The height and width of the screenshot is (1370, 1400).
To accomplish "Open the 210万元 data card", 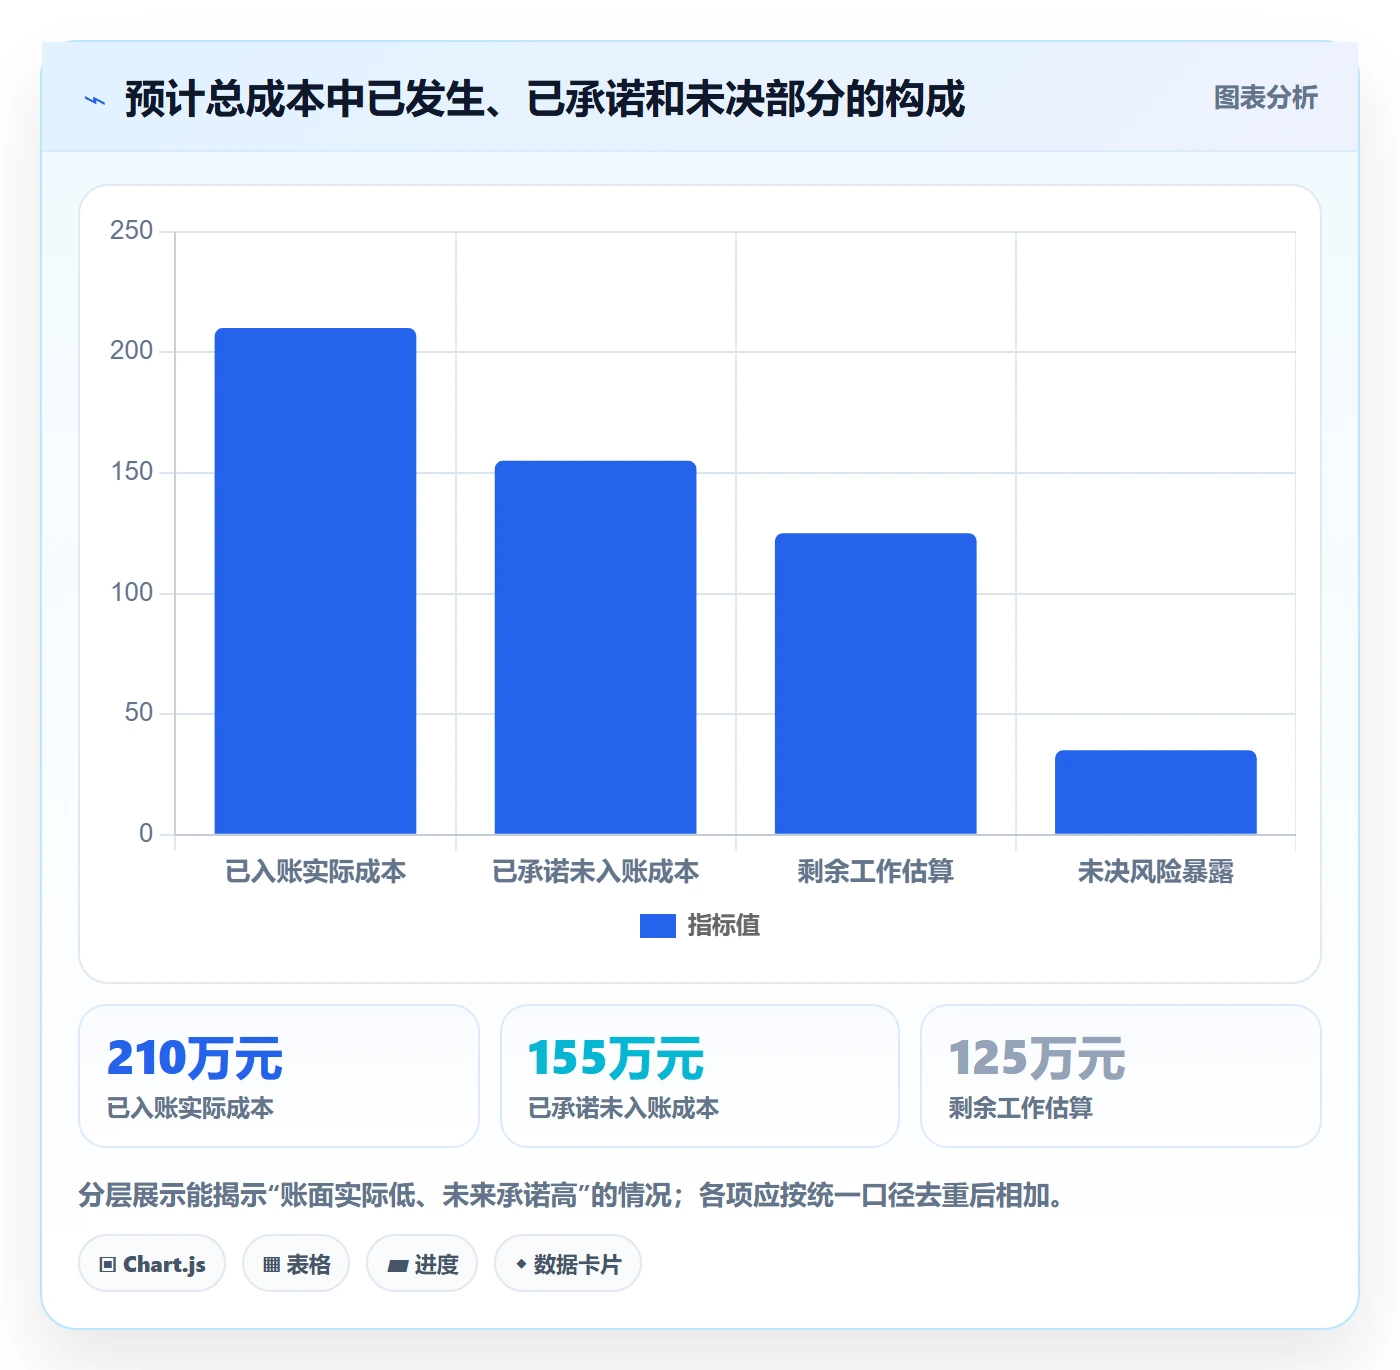I will click(x=279, y=1076).
